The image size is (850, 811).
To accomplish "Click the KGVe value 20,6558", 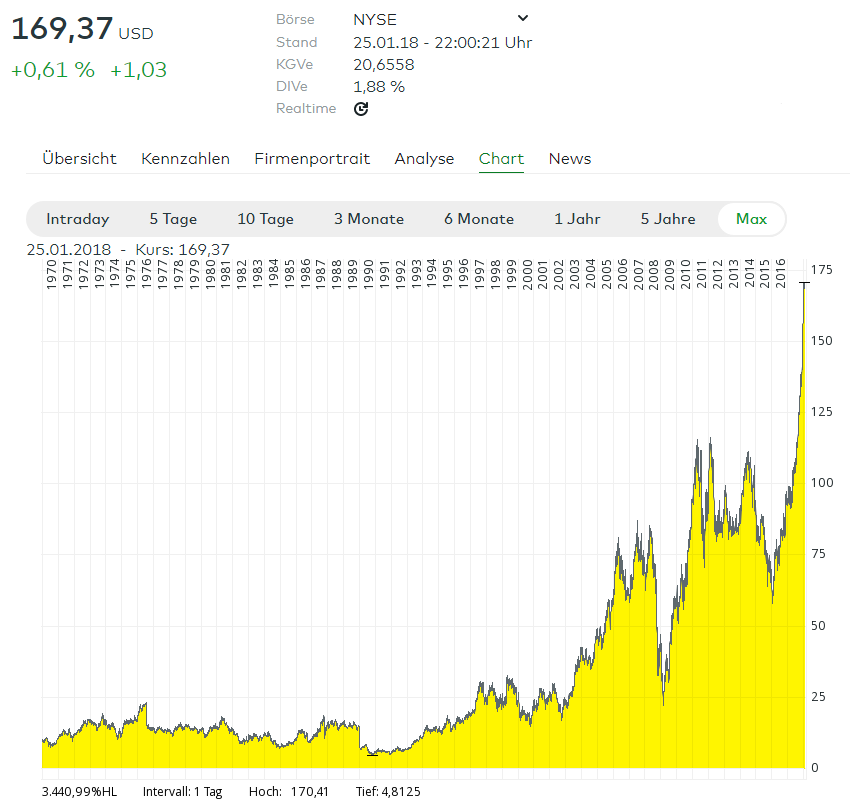I will coord(384,65).
